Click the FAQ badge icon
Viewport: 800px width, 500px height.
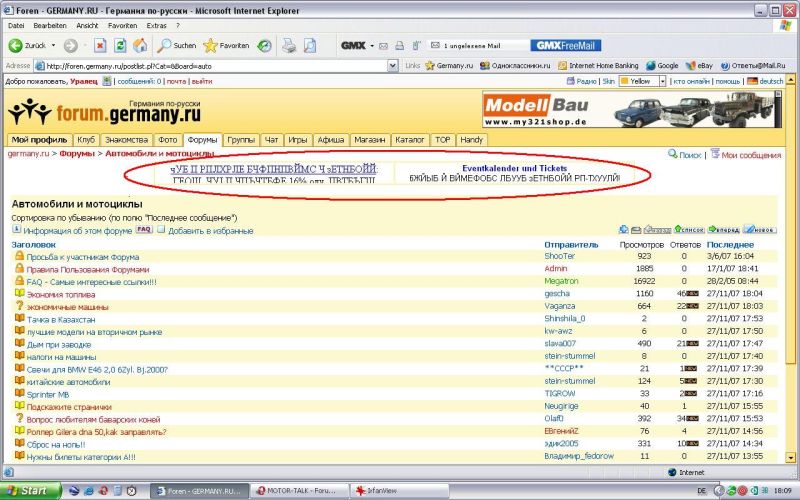tap(144, 230)
